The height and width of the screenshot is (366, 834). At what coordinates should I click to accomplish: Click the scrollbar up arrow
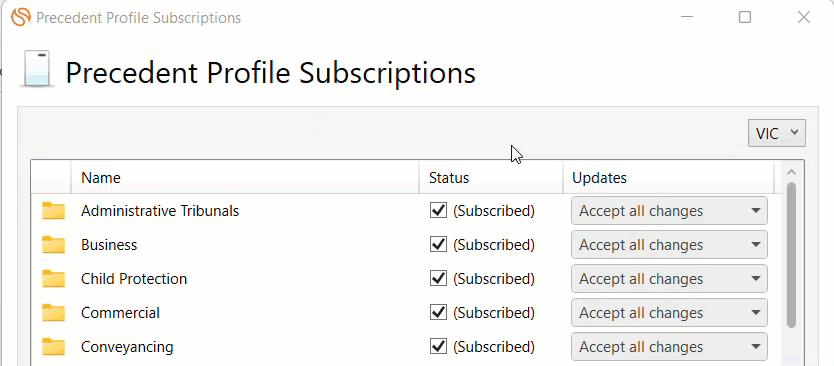click(x=791, y=172)
